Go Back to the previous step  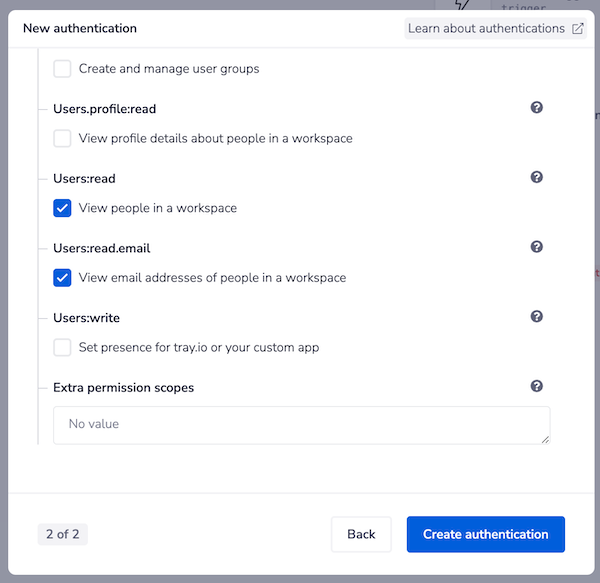tap(361, 534)
